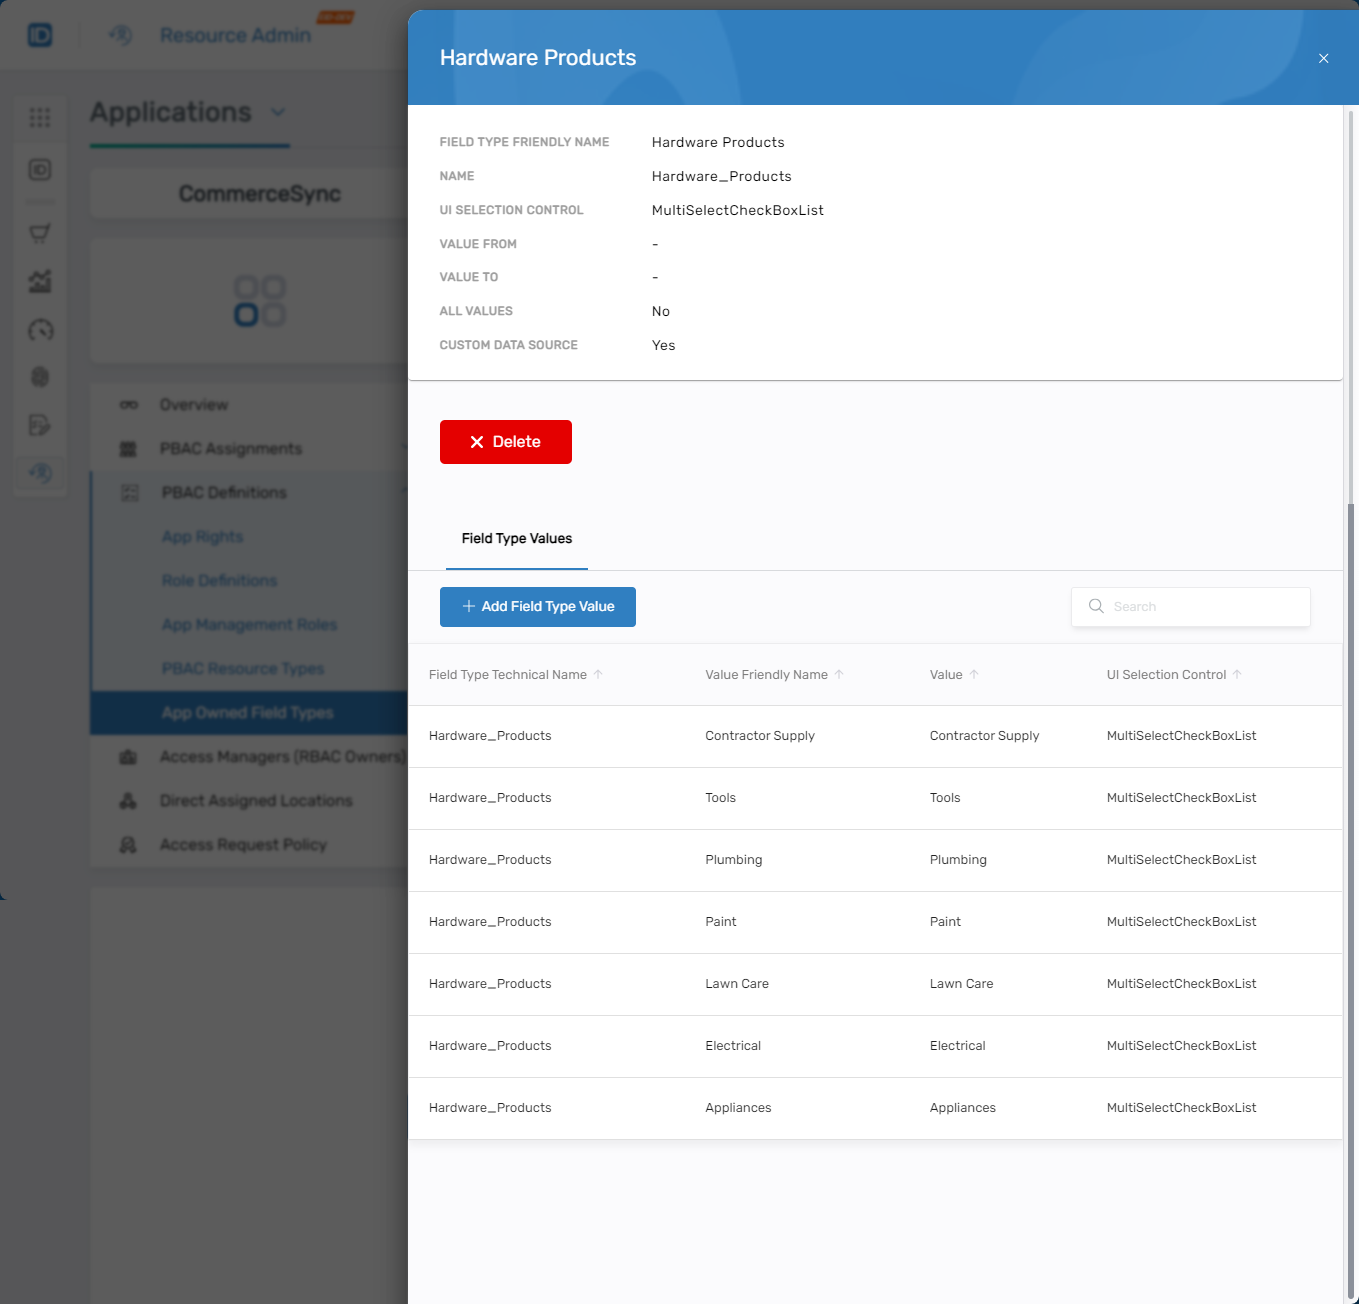Open the analytics chart icon in sidebar
Image resolution: width=1359 pixels, height=1304 pixels.
point(40,282)
